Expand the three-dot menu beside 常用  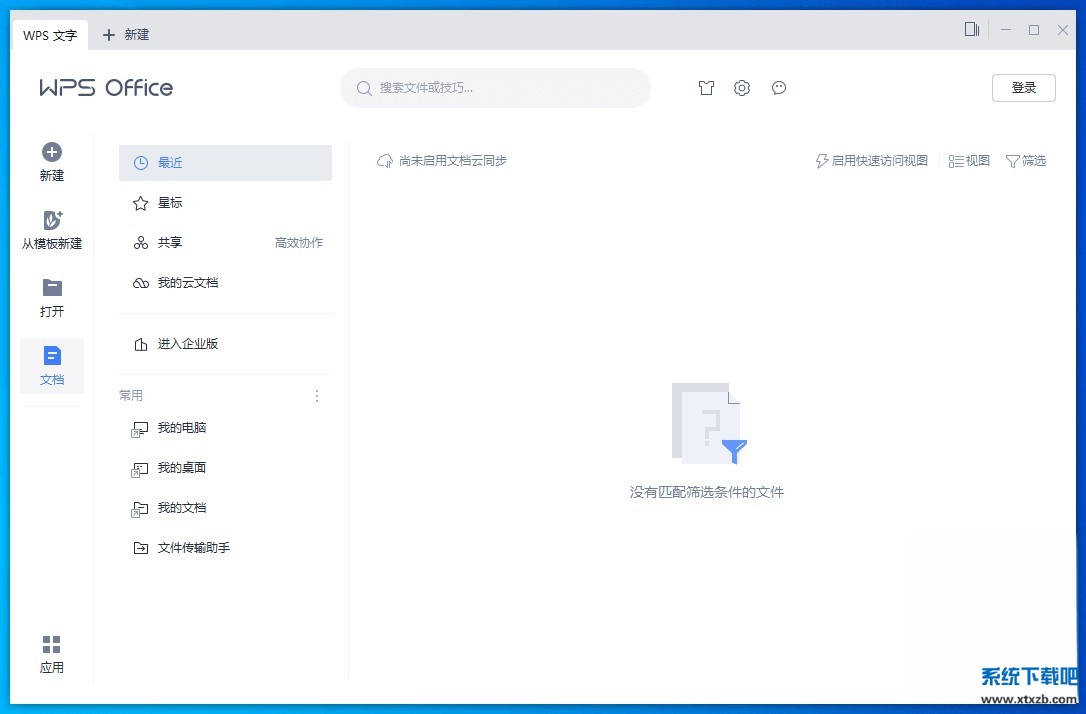click(317, 396)
